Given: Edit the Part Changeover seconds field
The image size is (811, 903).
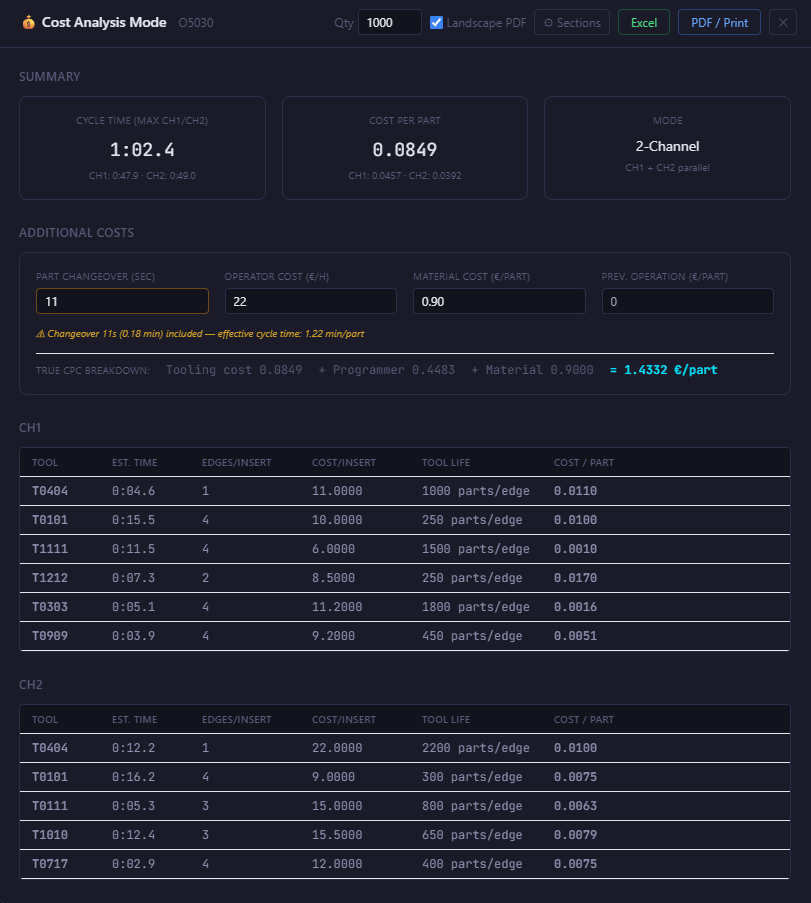Looking at the screenshot, I should click(x=122, y=301).
